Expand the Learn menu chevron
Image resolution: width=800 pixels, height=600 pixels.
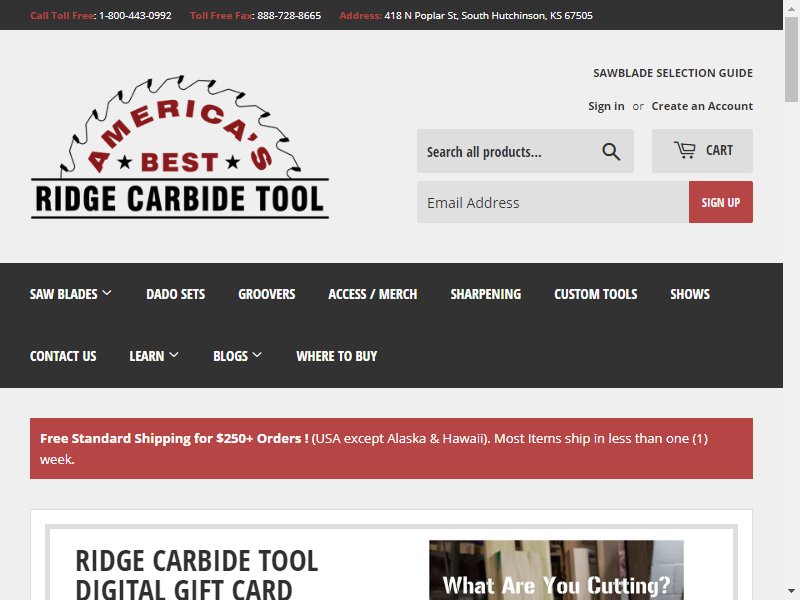[x=173, y=355]
